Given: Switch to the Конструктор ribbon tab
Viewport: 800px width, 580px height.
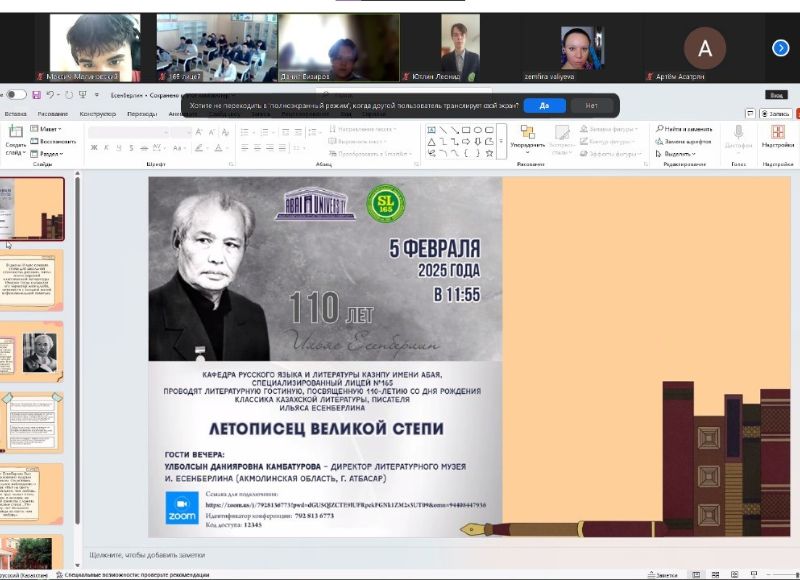Looking at the screenshot, I should pos(98,114).
